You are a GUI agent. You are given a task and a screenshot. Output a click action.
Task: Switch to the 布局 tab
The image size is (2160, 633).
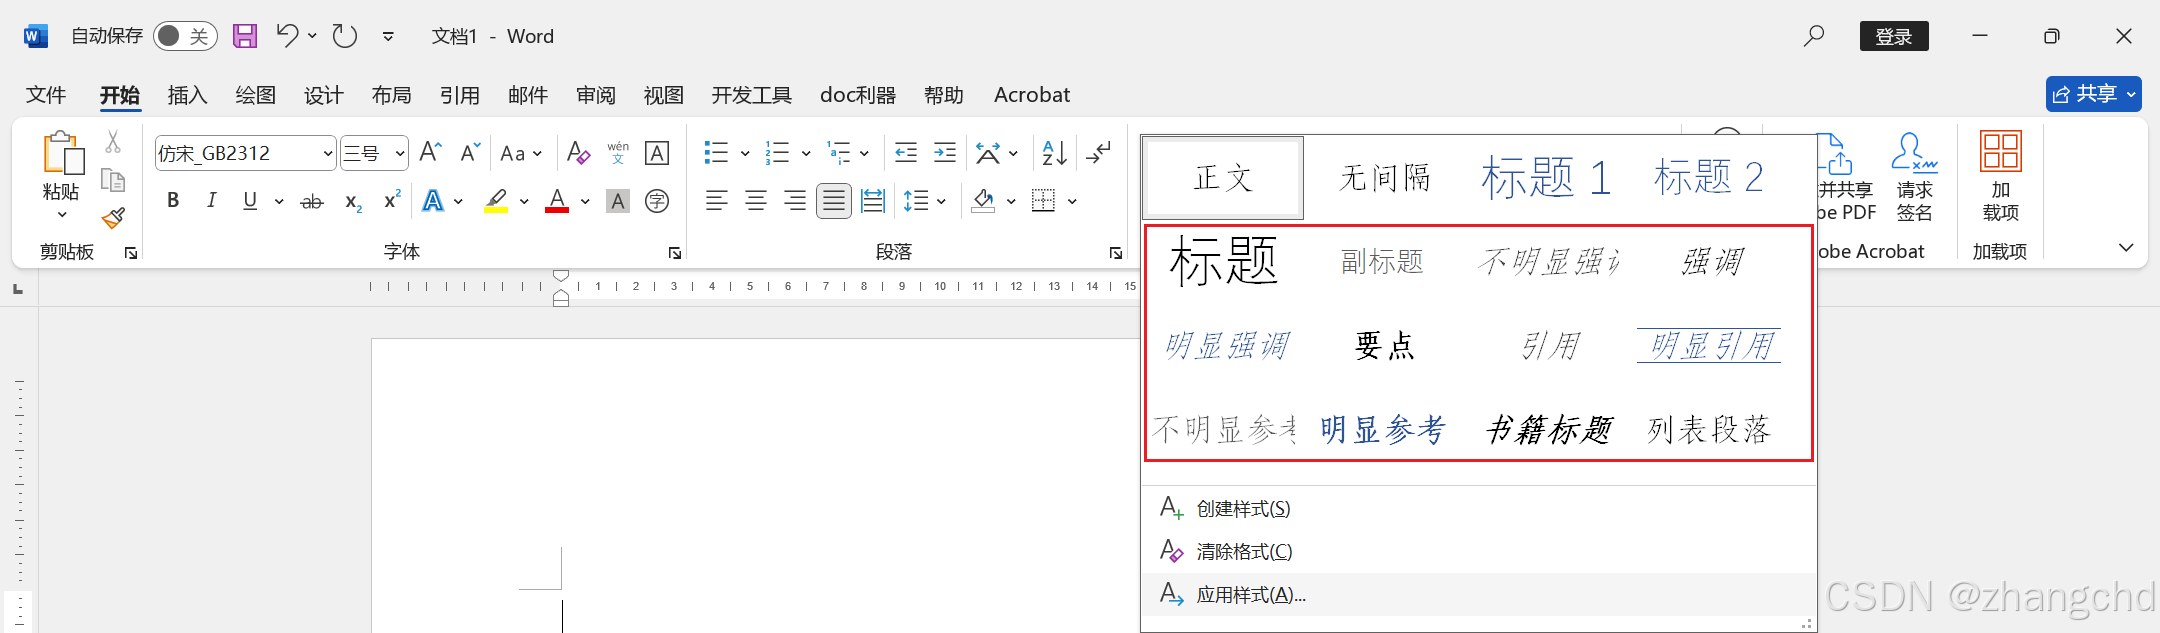[x=392, y=95]
